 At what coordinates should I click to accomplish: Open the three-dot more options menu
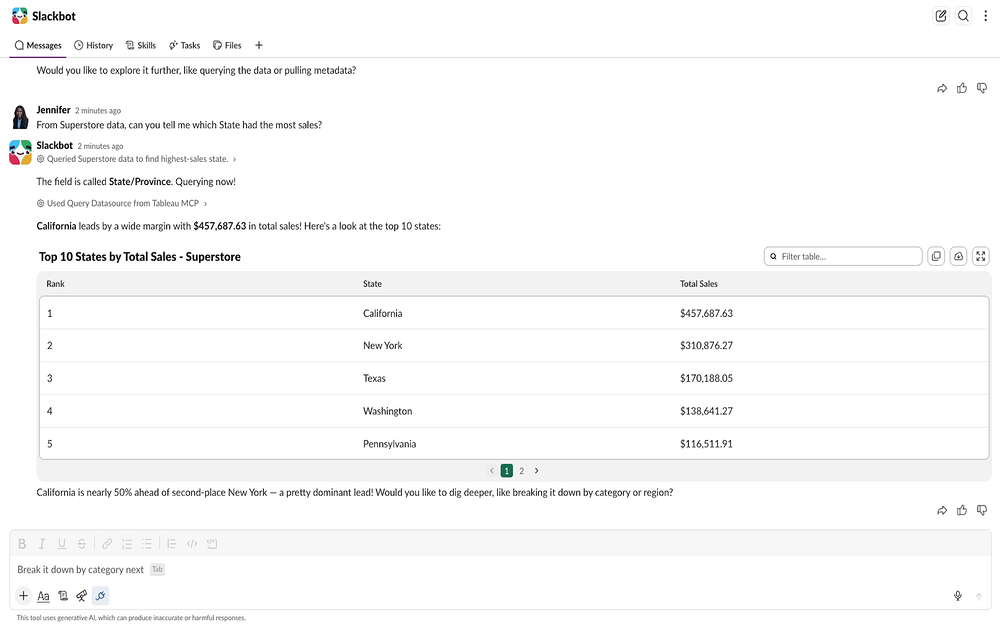985,16
